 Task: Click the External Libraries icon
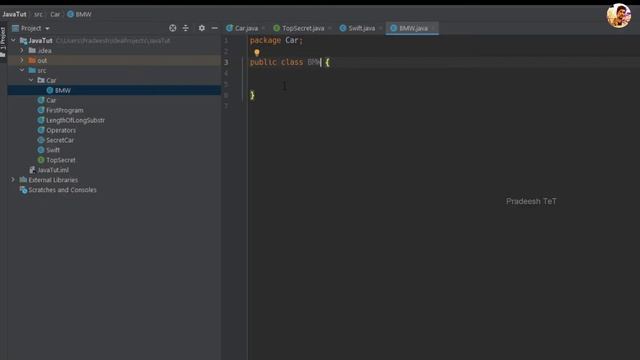(x=23, y=180)
